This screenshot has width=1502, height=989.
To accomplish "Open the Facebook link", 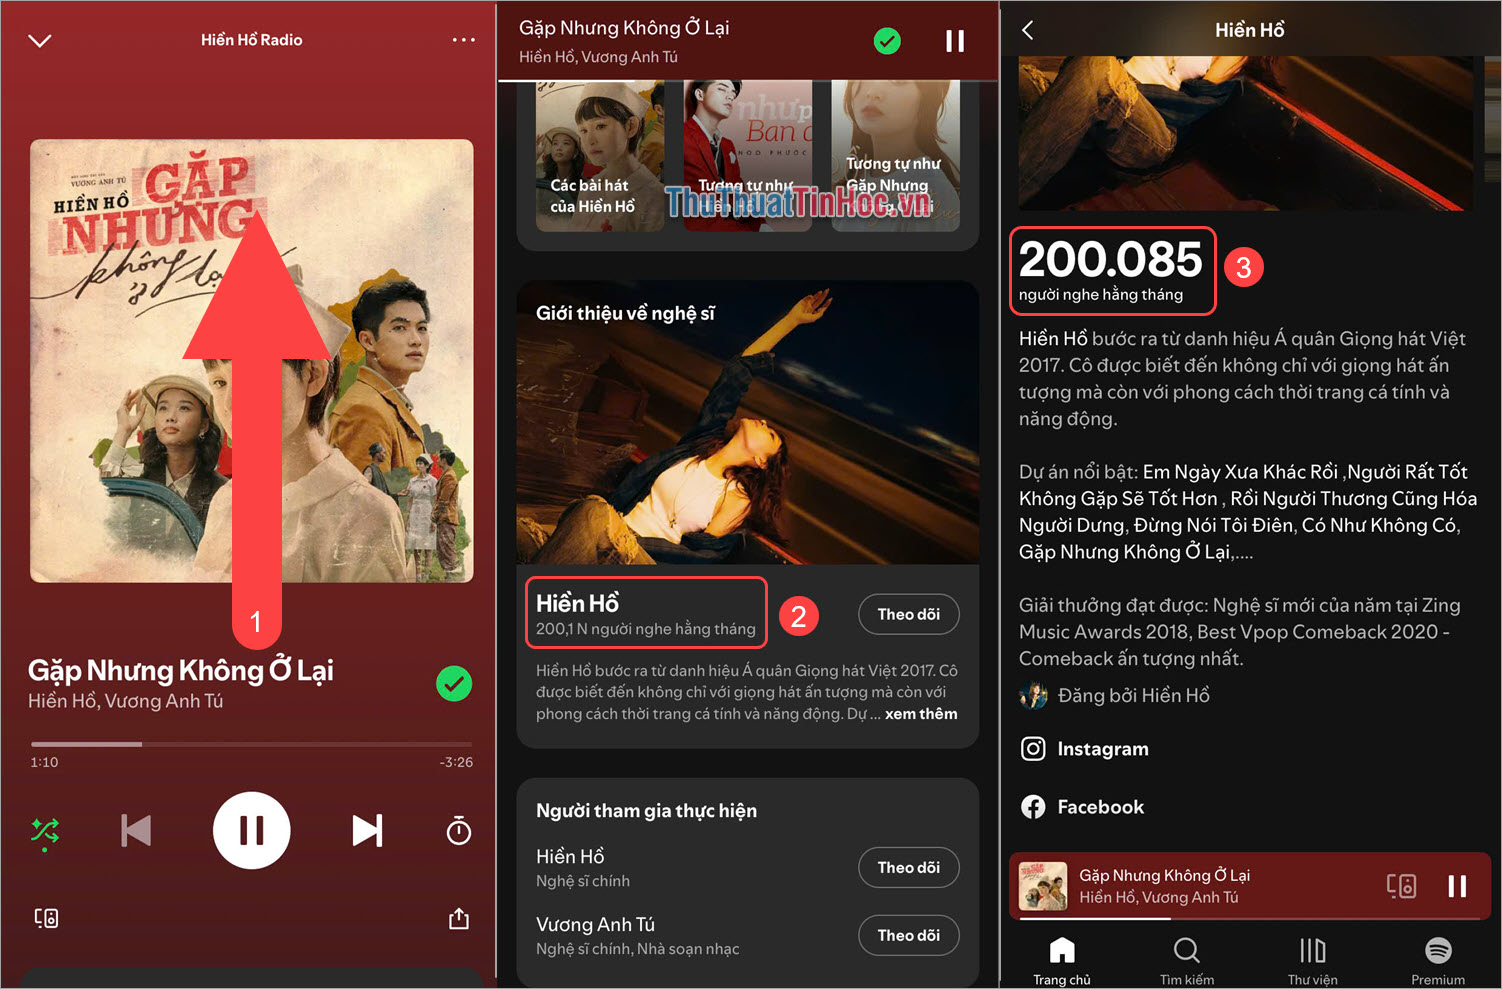I will click(x=1082, y=807).
